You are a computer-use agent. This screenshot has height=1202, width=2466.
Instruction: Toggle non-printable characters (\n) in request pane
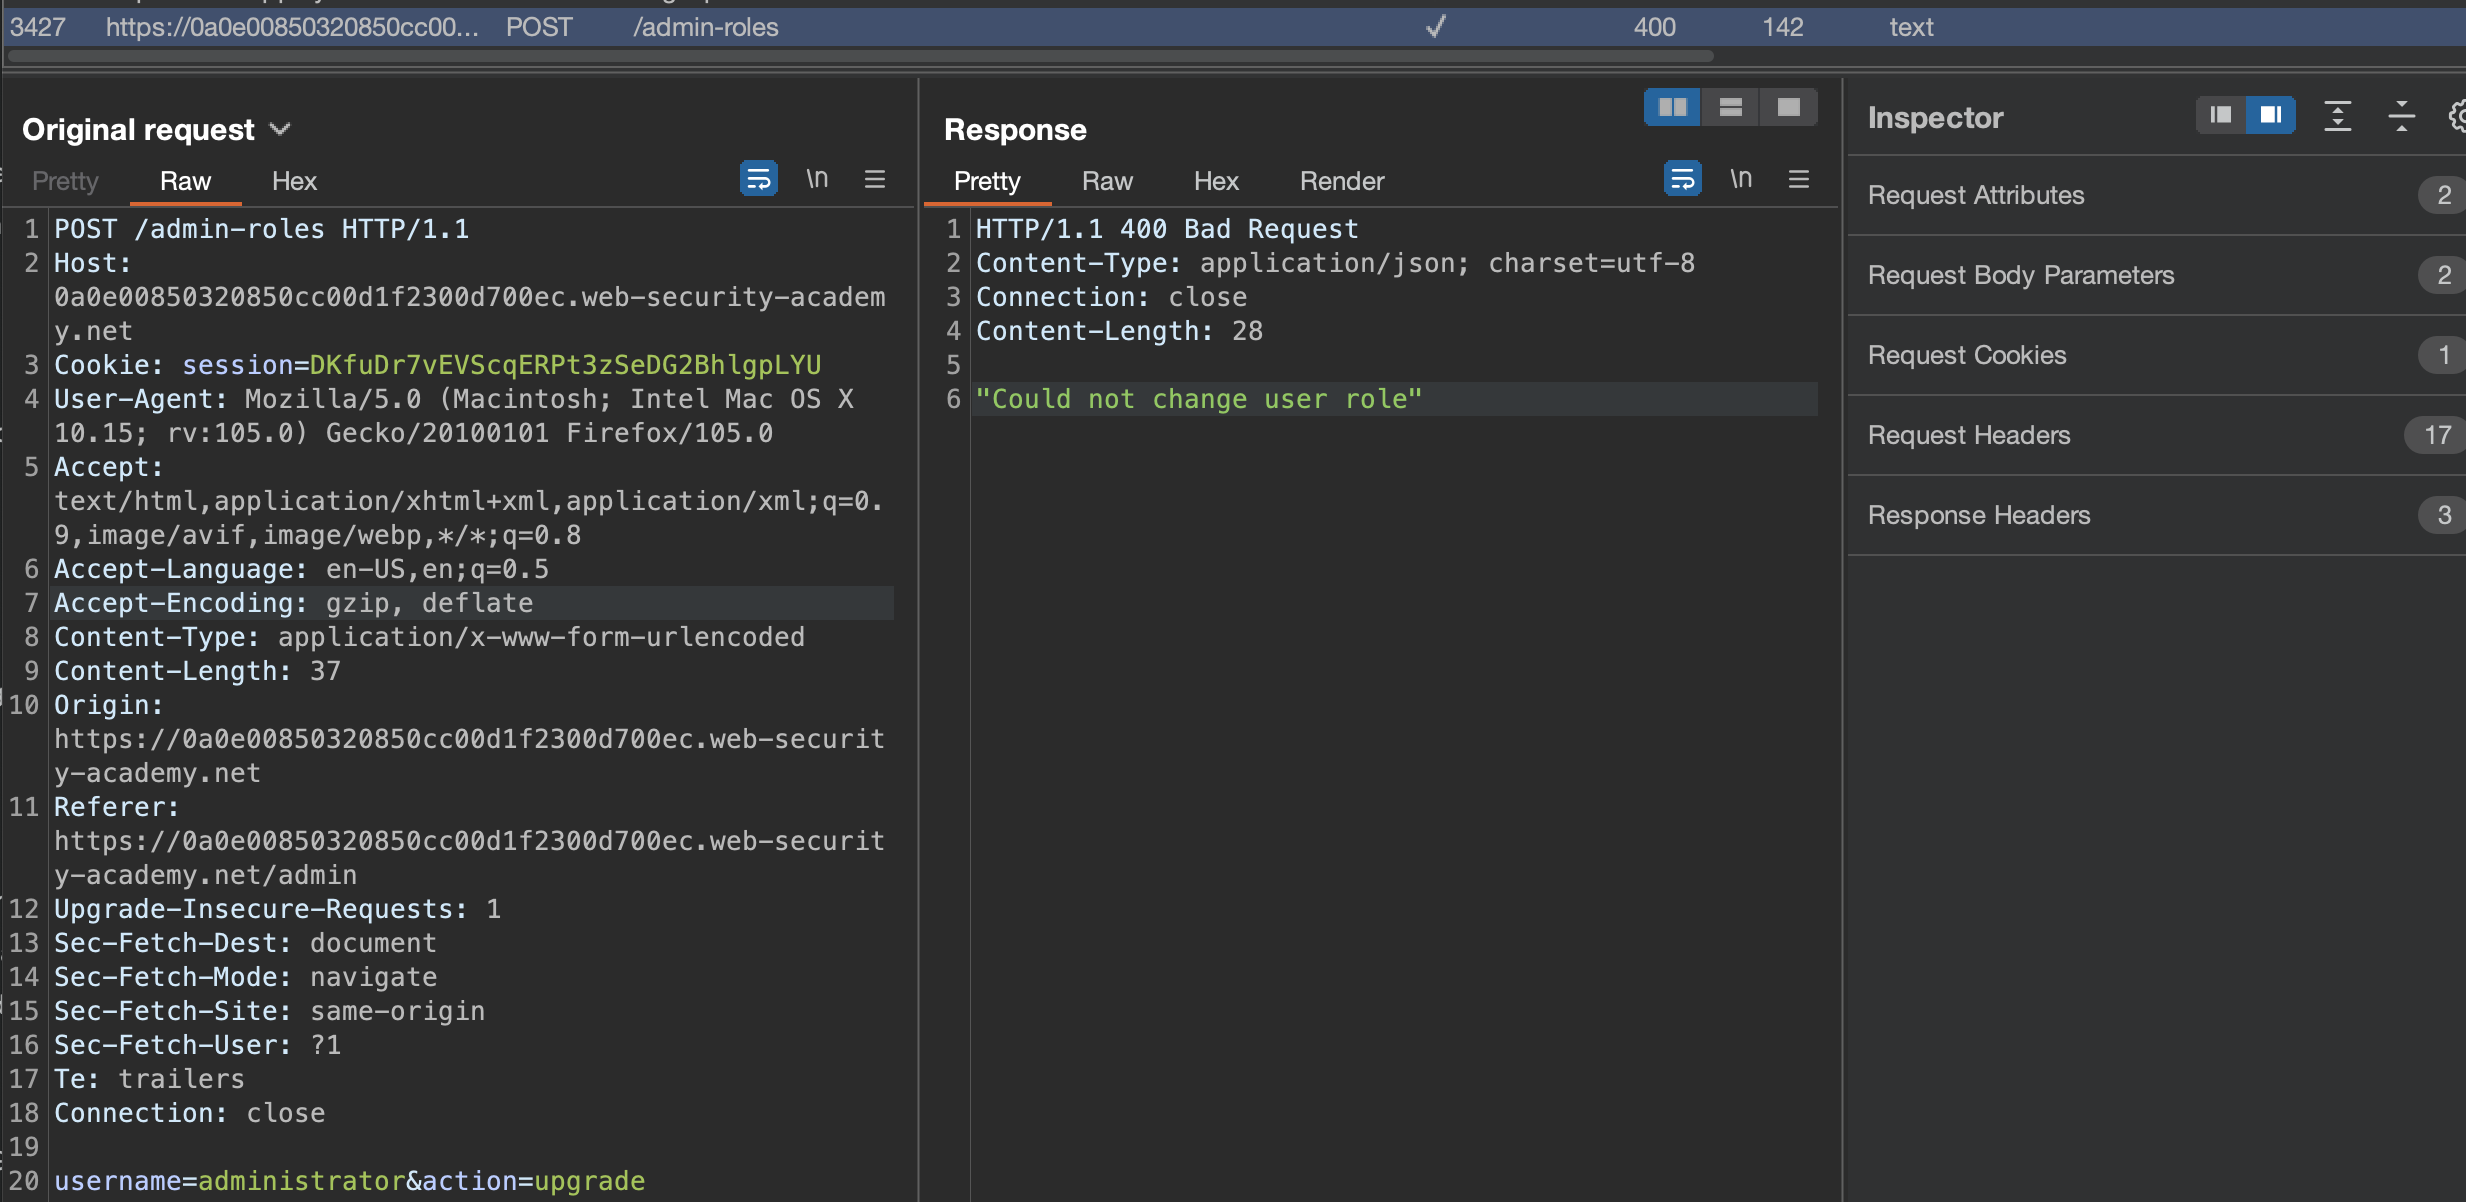click(x=817, y=180)
